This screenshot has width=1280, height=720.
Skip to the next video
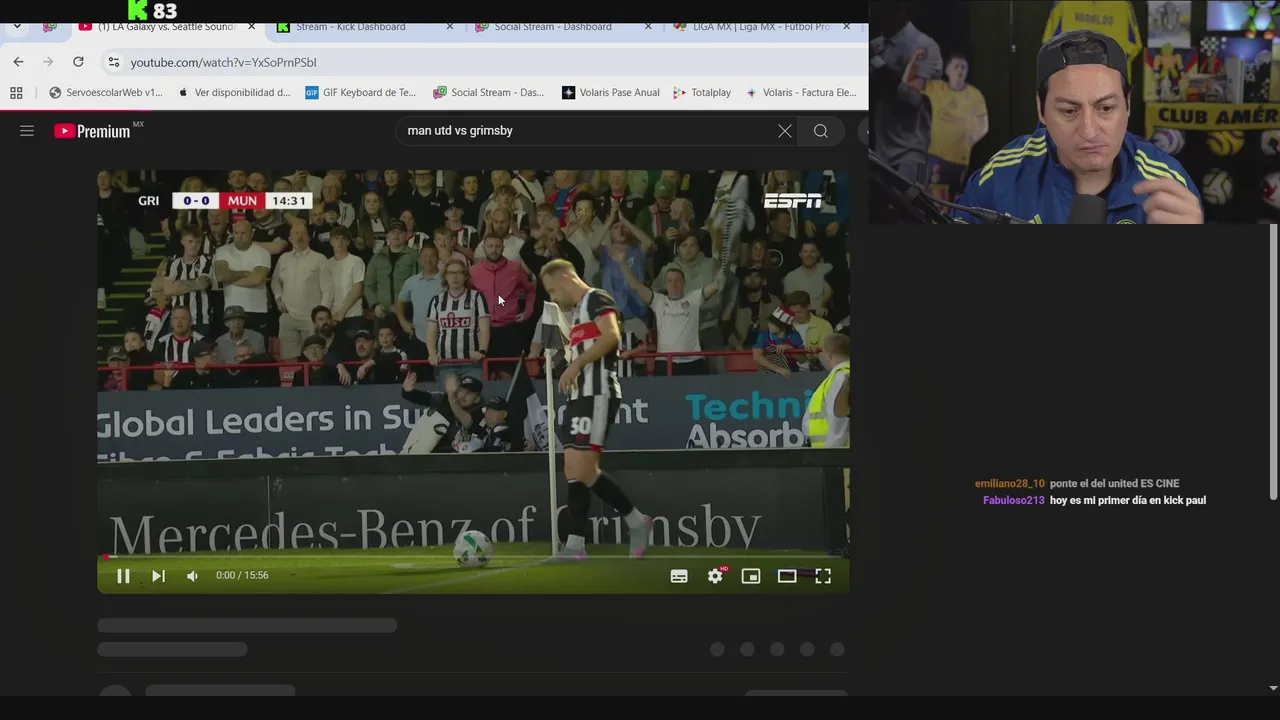pos(158,576)
